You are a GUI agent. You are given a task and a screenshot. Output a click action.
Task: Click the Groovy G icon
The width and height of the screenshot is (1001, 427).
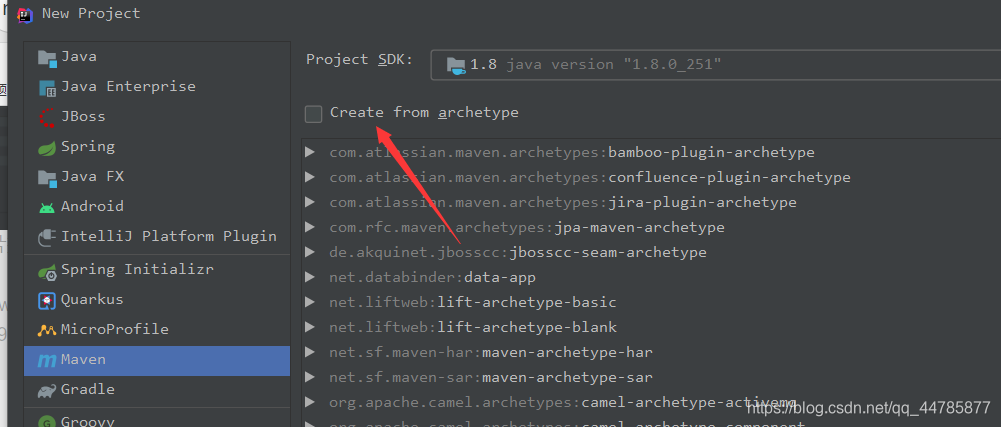pos(47,421)
